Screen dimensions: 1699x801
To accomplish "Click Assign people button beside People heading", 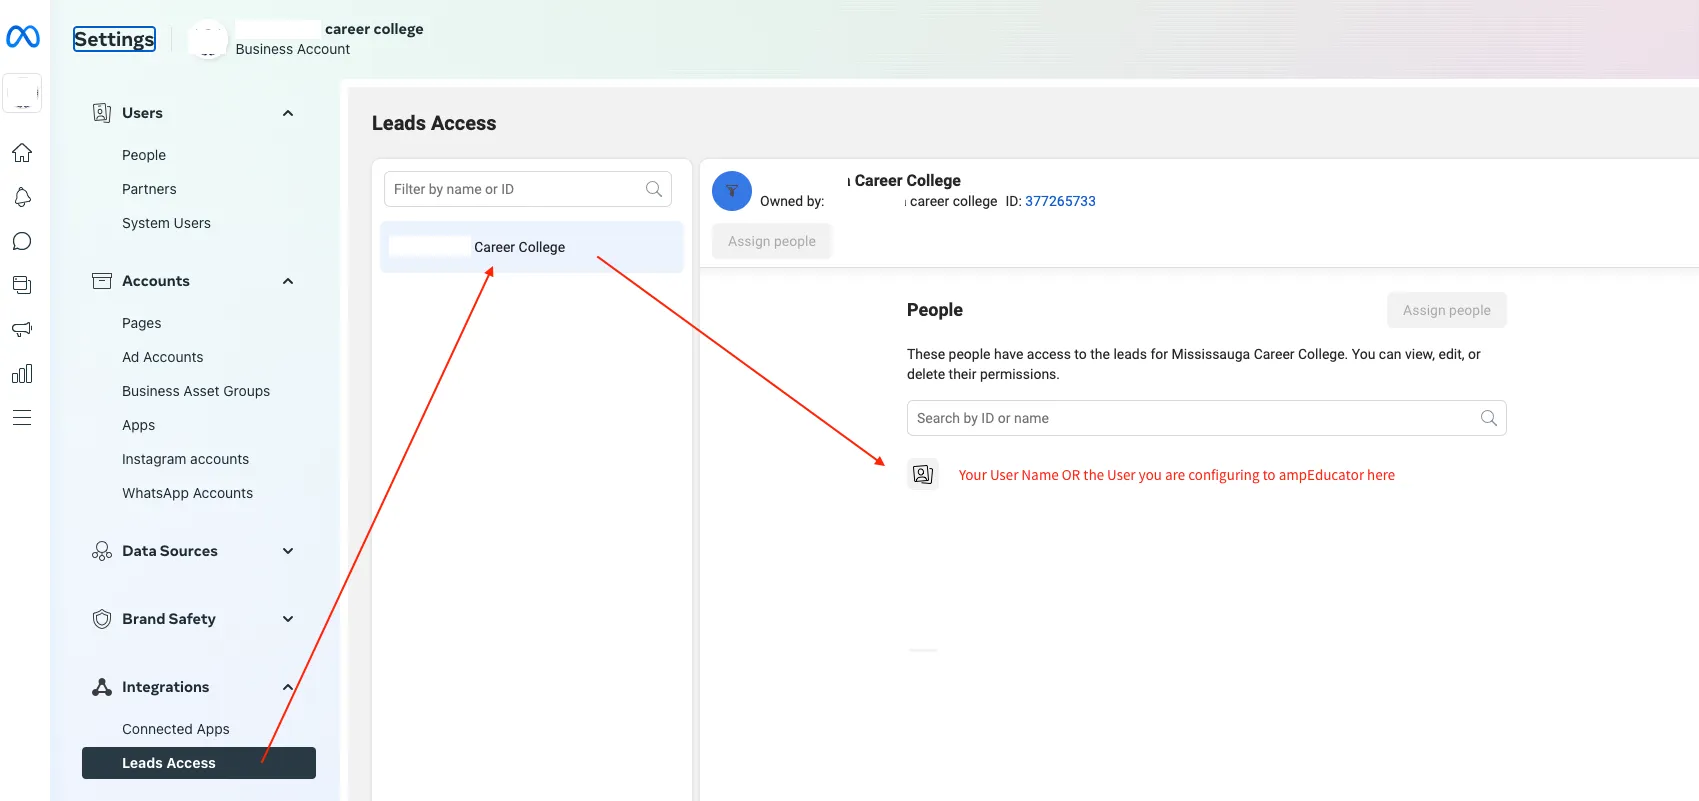I will click(x=1447, y=310).
